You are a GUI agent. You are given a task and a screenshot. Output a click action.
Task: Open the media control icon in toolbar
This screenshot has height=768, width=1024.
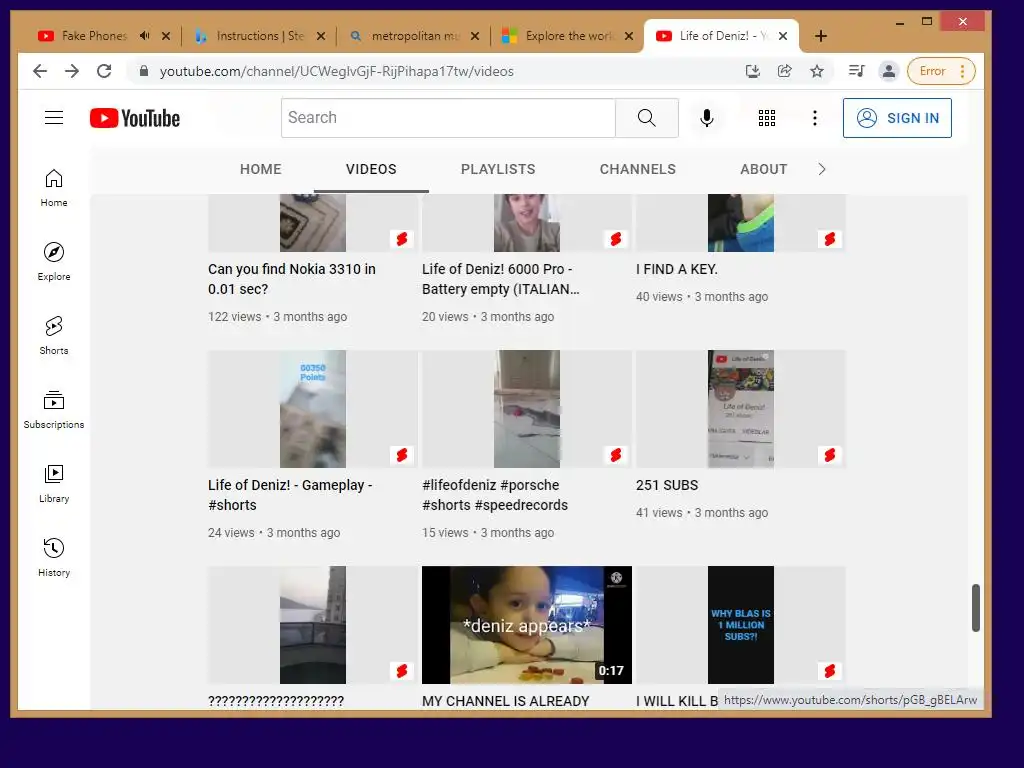tap(856, 71)
